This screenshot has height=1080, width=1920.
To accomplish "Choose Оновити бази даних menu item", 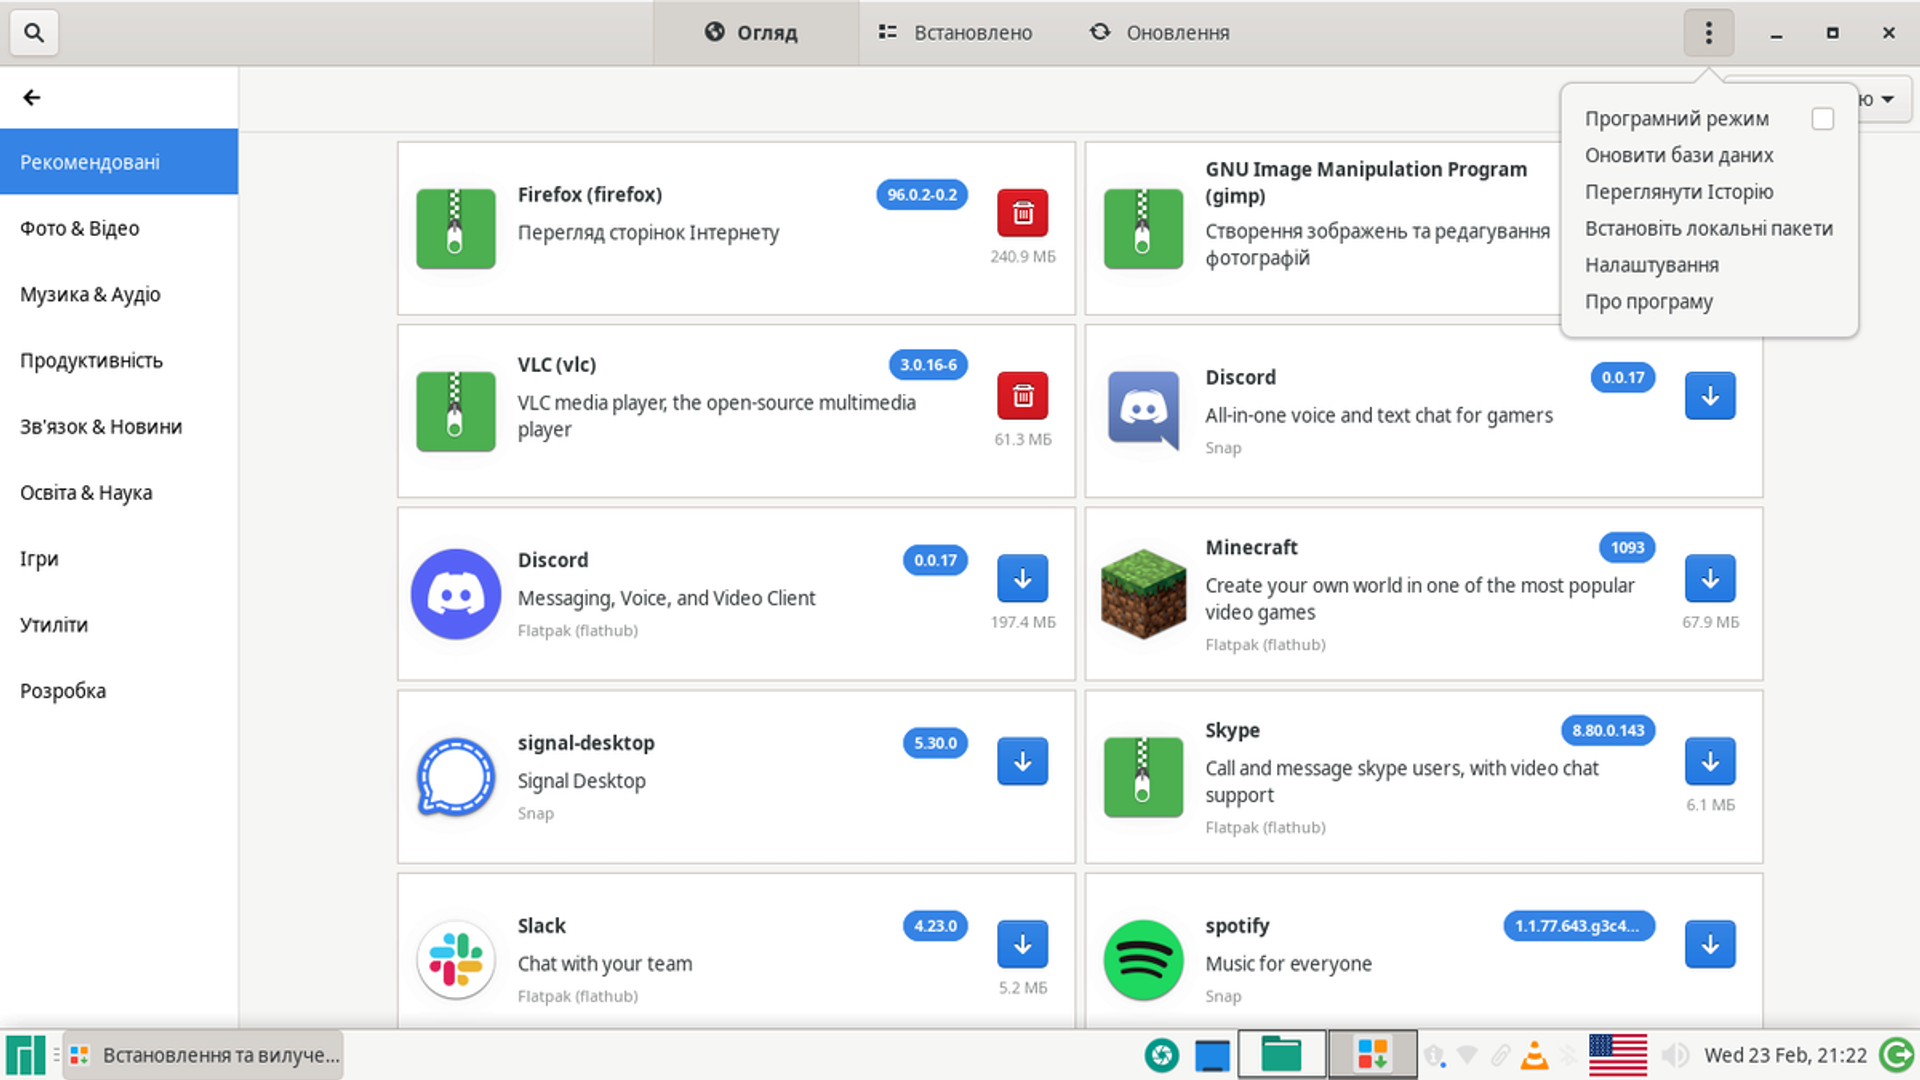I will [1678, 155].
